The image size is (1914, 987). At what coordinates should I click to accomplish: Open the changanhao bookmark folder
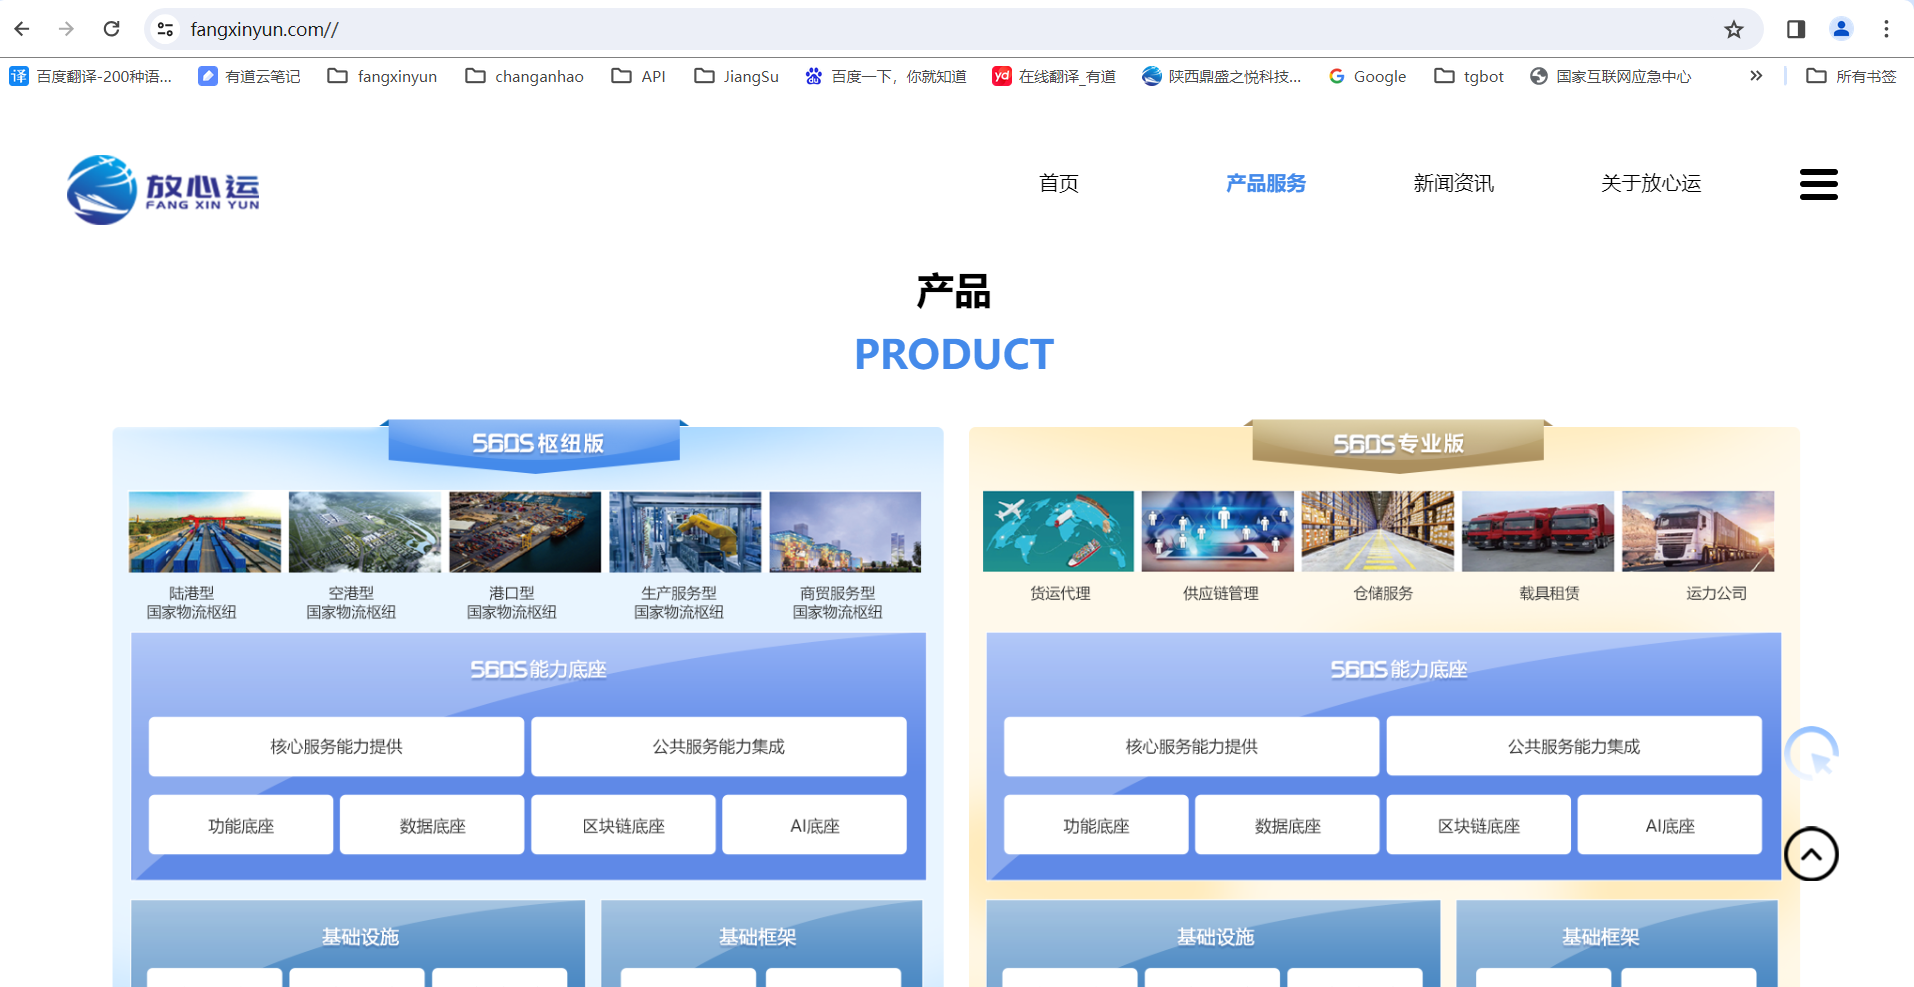[x=524, y=76]
